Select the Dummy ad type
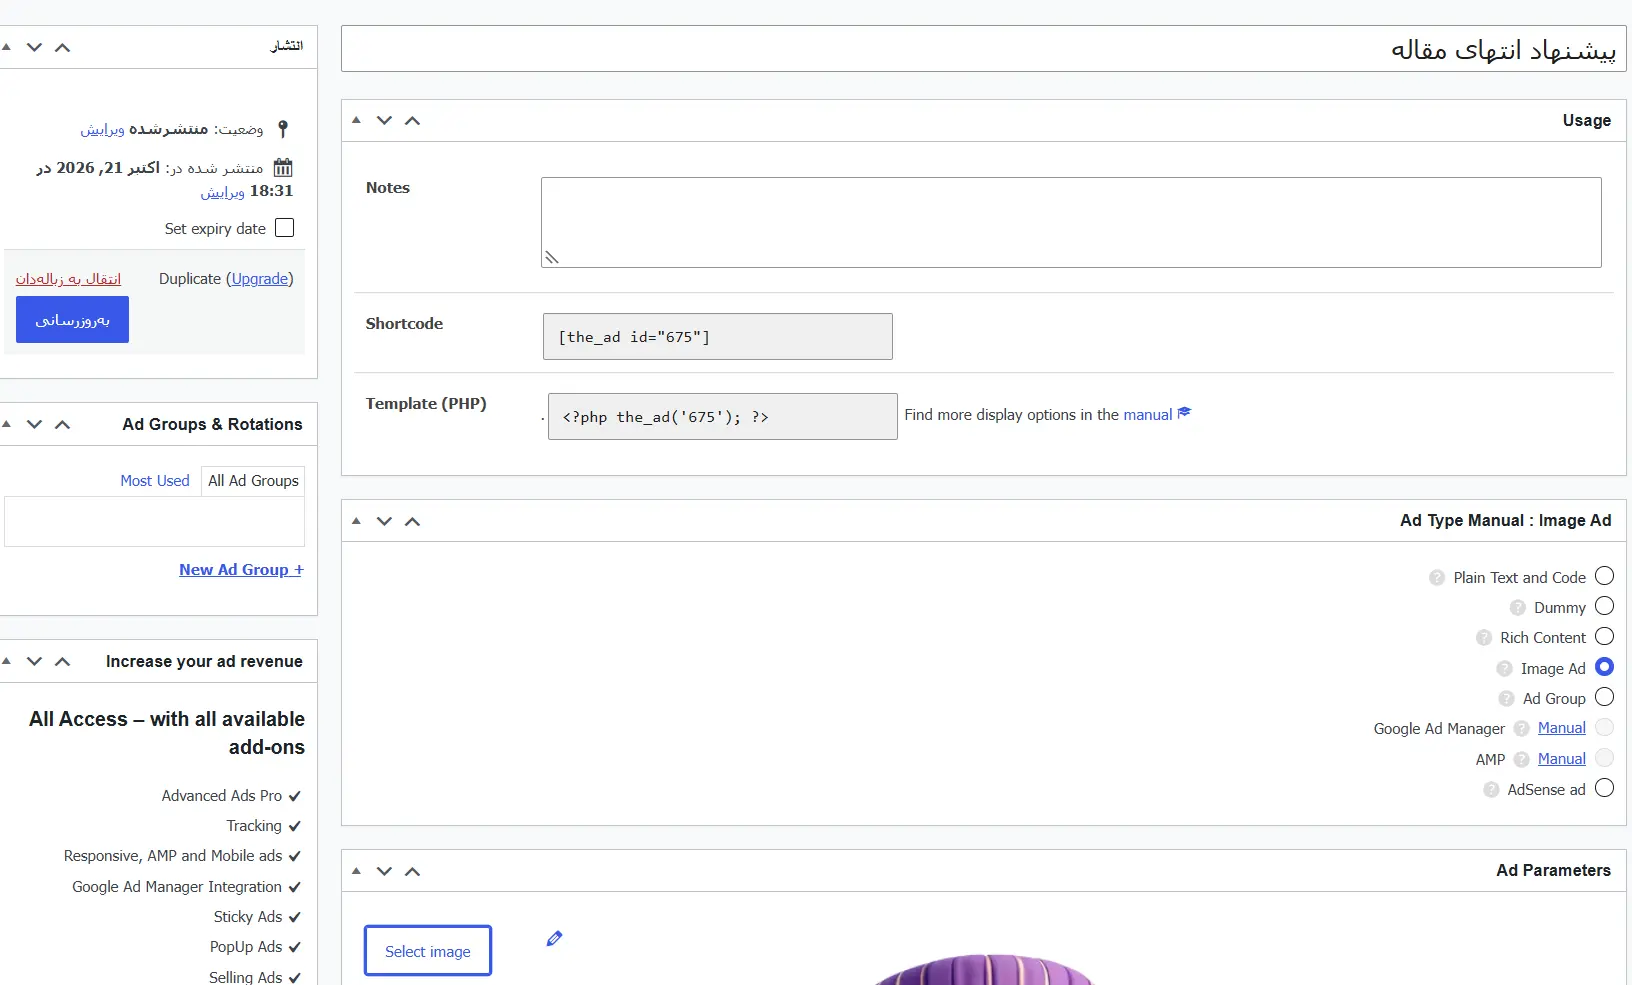1632x985 pixels. [x=1604, y=606]
